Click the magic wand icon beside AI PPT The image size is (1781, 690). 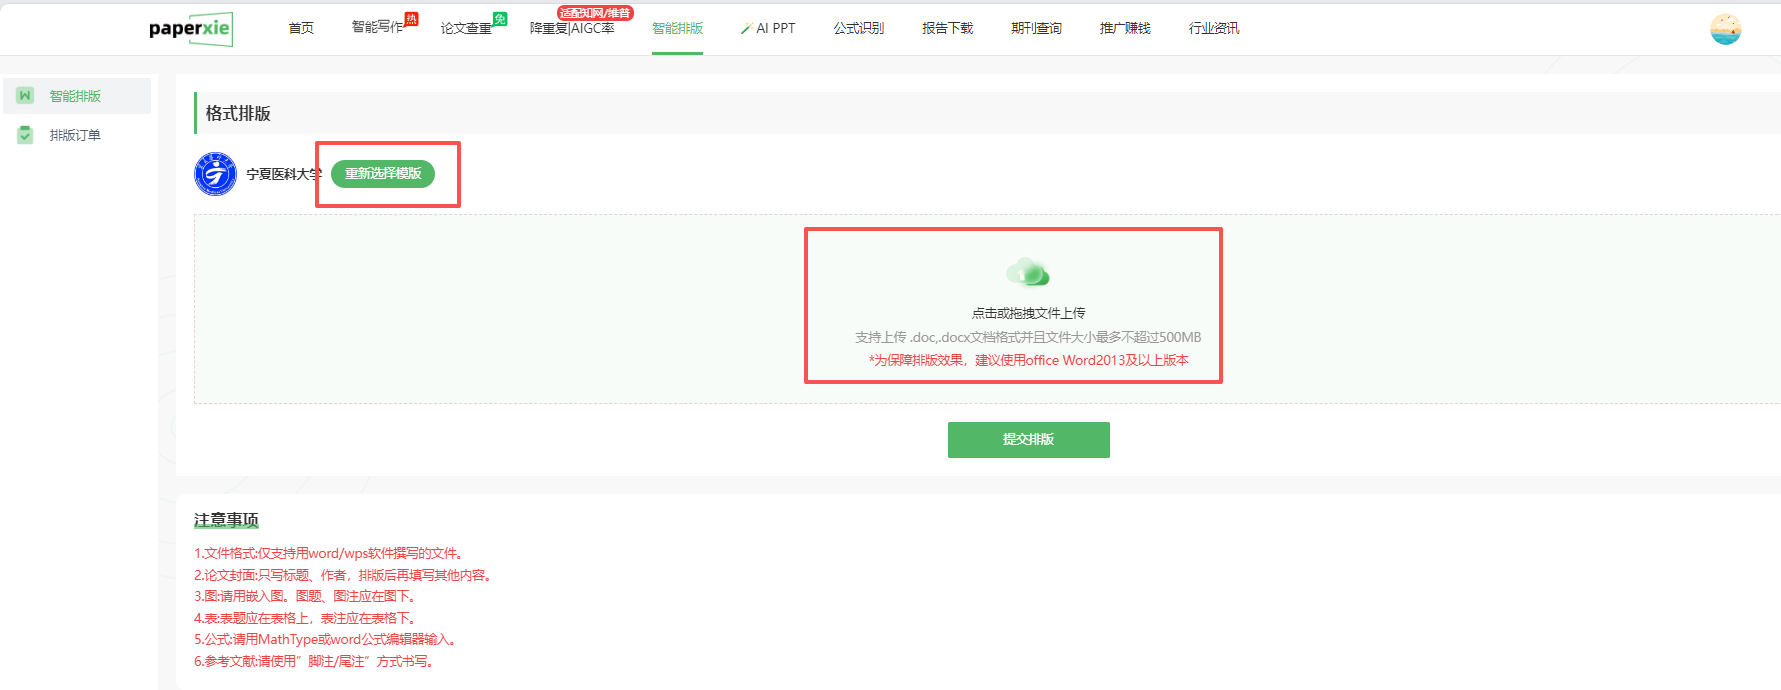coord(746,29)
